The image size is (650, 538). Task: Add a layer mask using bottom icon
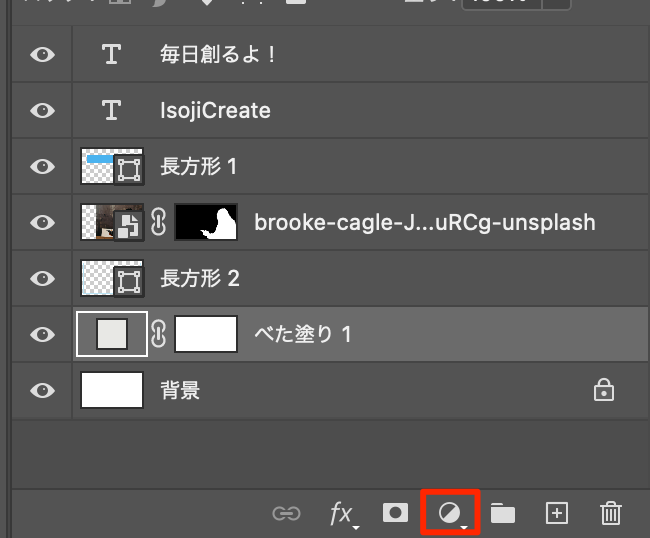point(396,513)
